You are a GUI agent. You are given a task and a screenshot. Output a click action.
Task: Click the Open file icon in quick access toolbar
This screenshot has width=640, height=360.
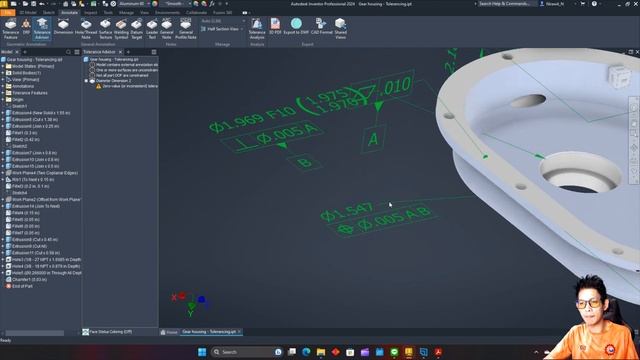click(25, 4)
